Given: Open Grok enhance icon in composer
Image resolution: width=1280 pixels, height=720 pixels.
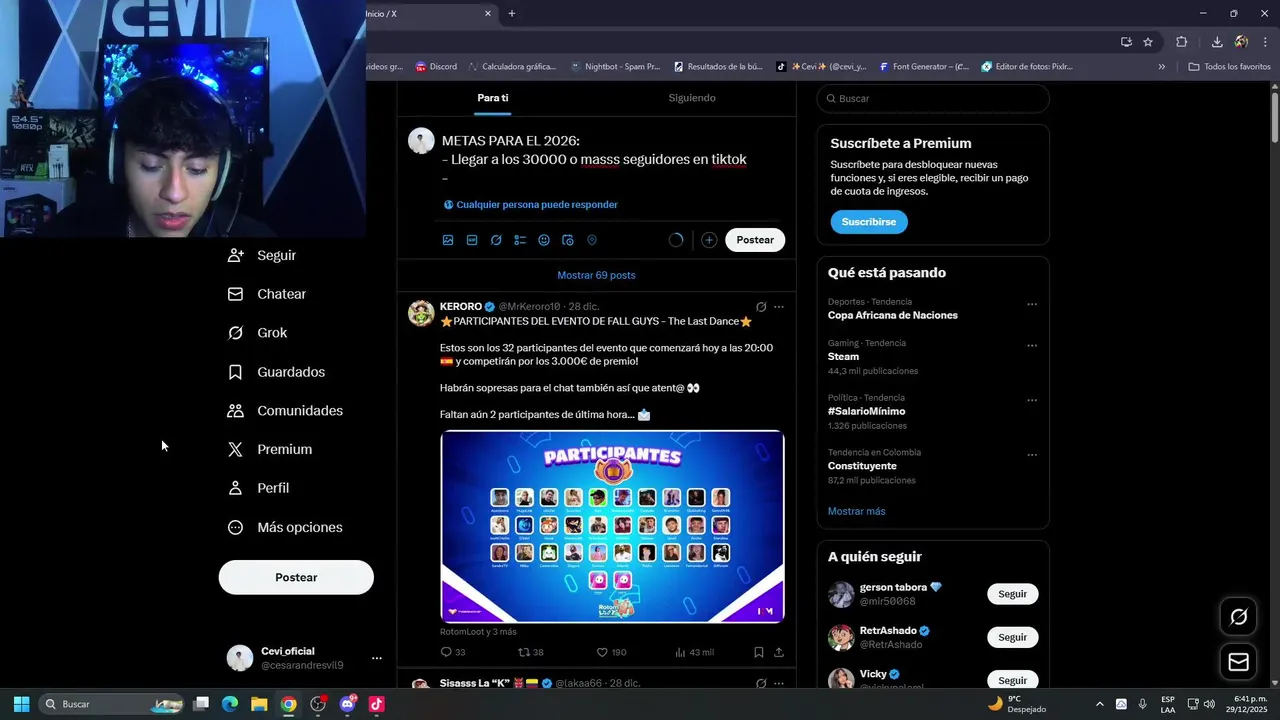Looking at the screenshot, I should click(496, 240).
